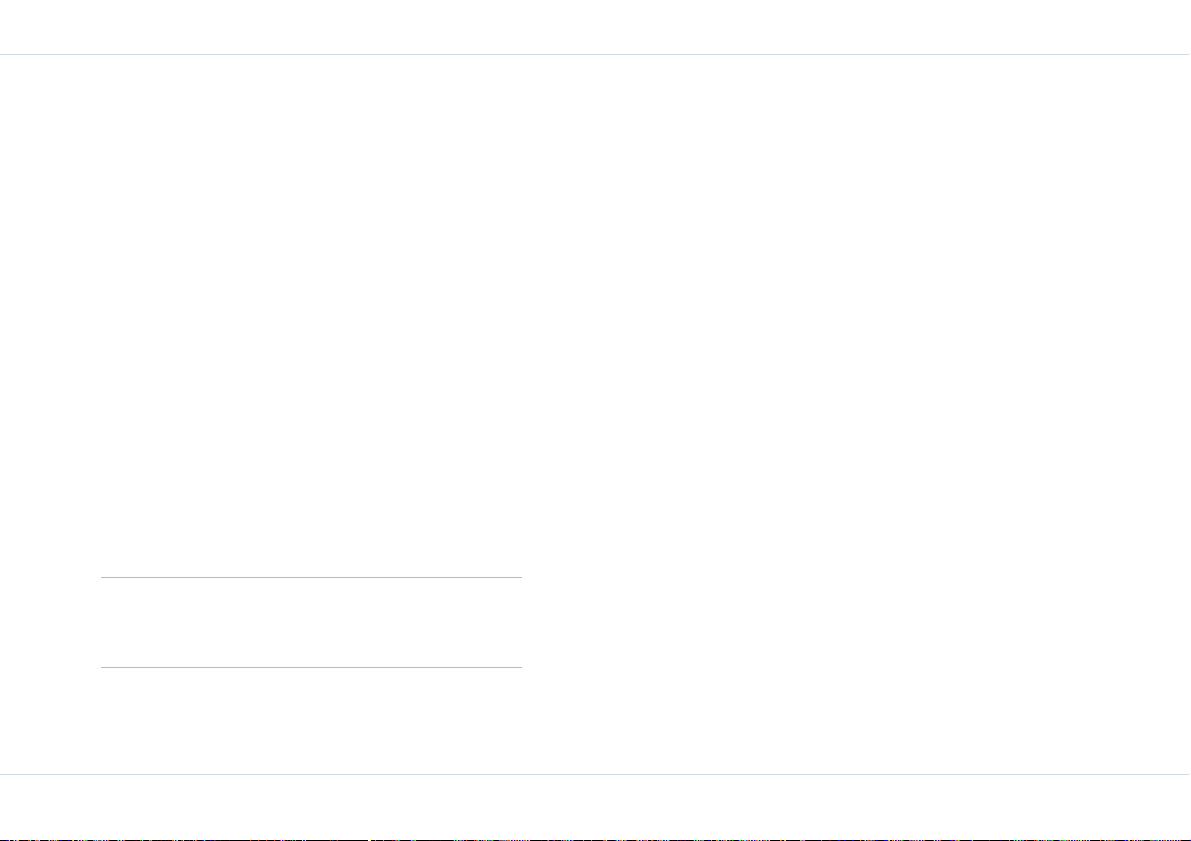Click the empty header strip above the top divider
The image size is (1191, 841).
596,27
